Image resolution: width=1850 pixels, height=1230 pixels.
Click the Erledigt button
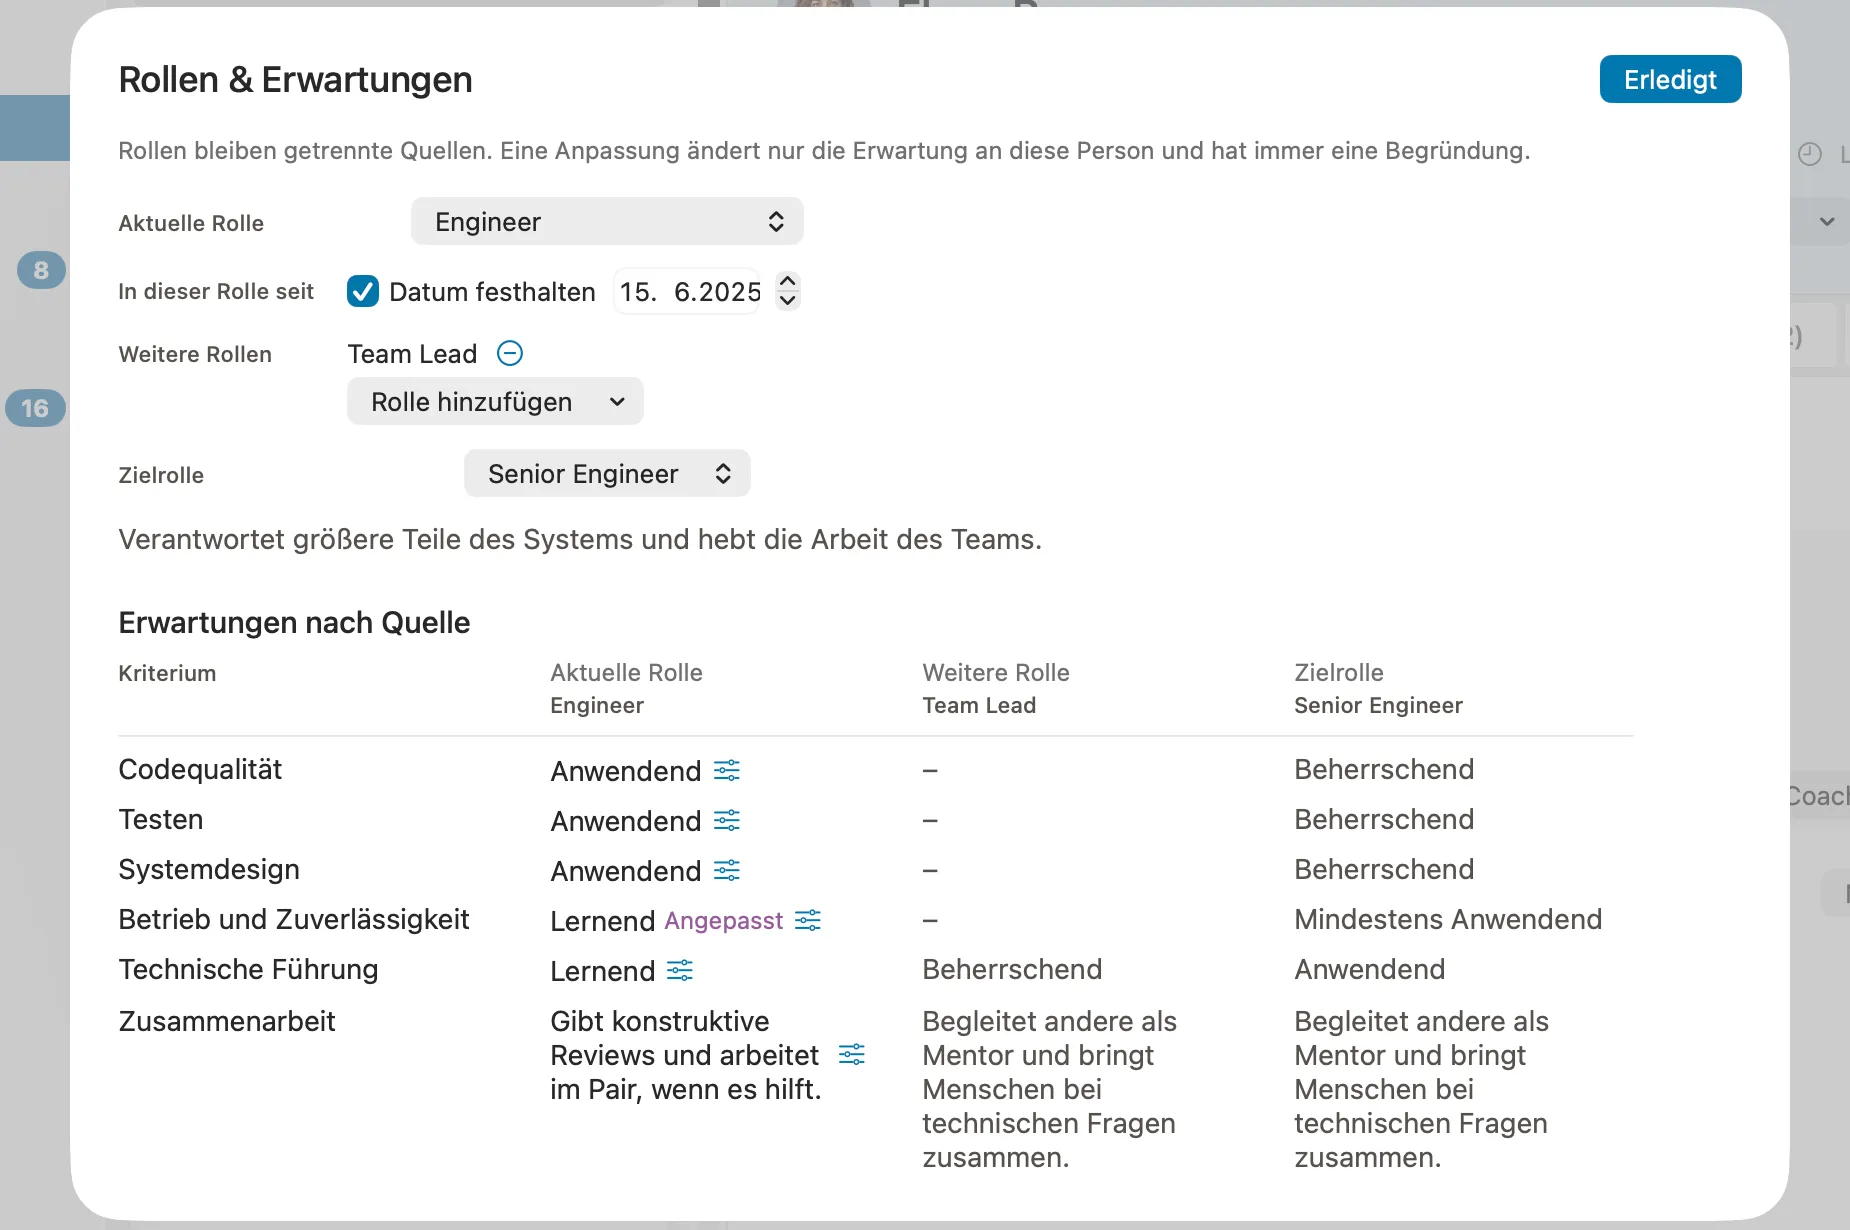pos(1670,79)
